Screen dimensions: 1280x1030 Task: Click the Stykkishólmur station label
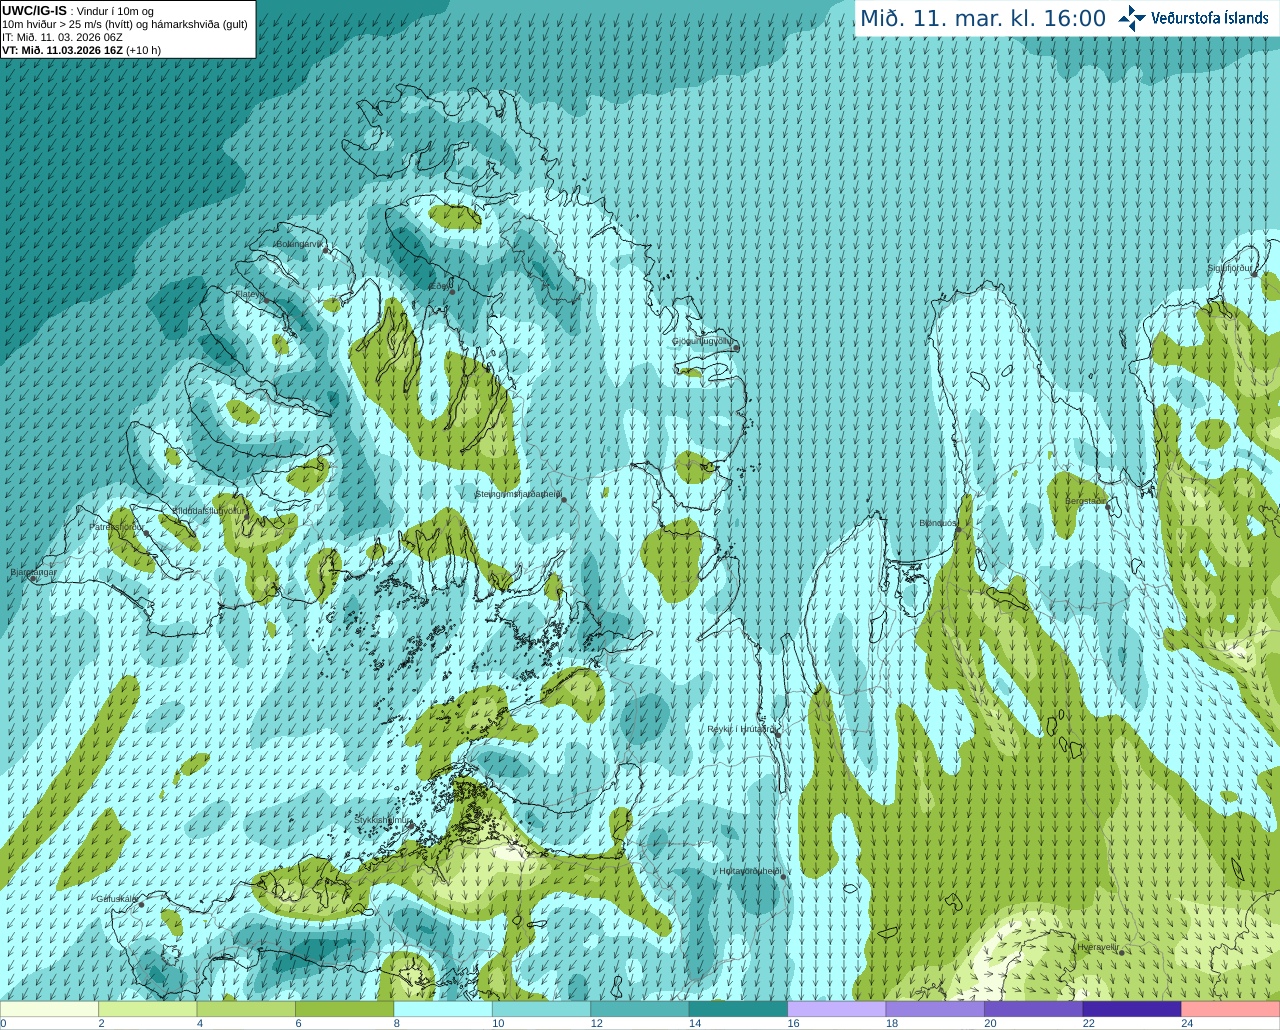[383, 820]
